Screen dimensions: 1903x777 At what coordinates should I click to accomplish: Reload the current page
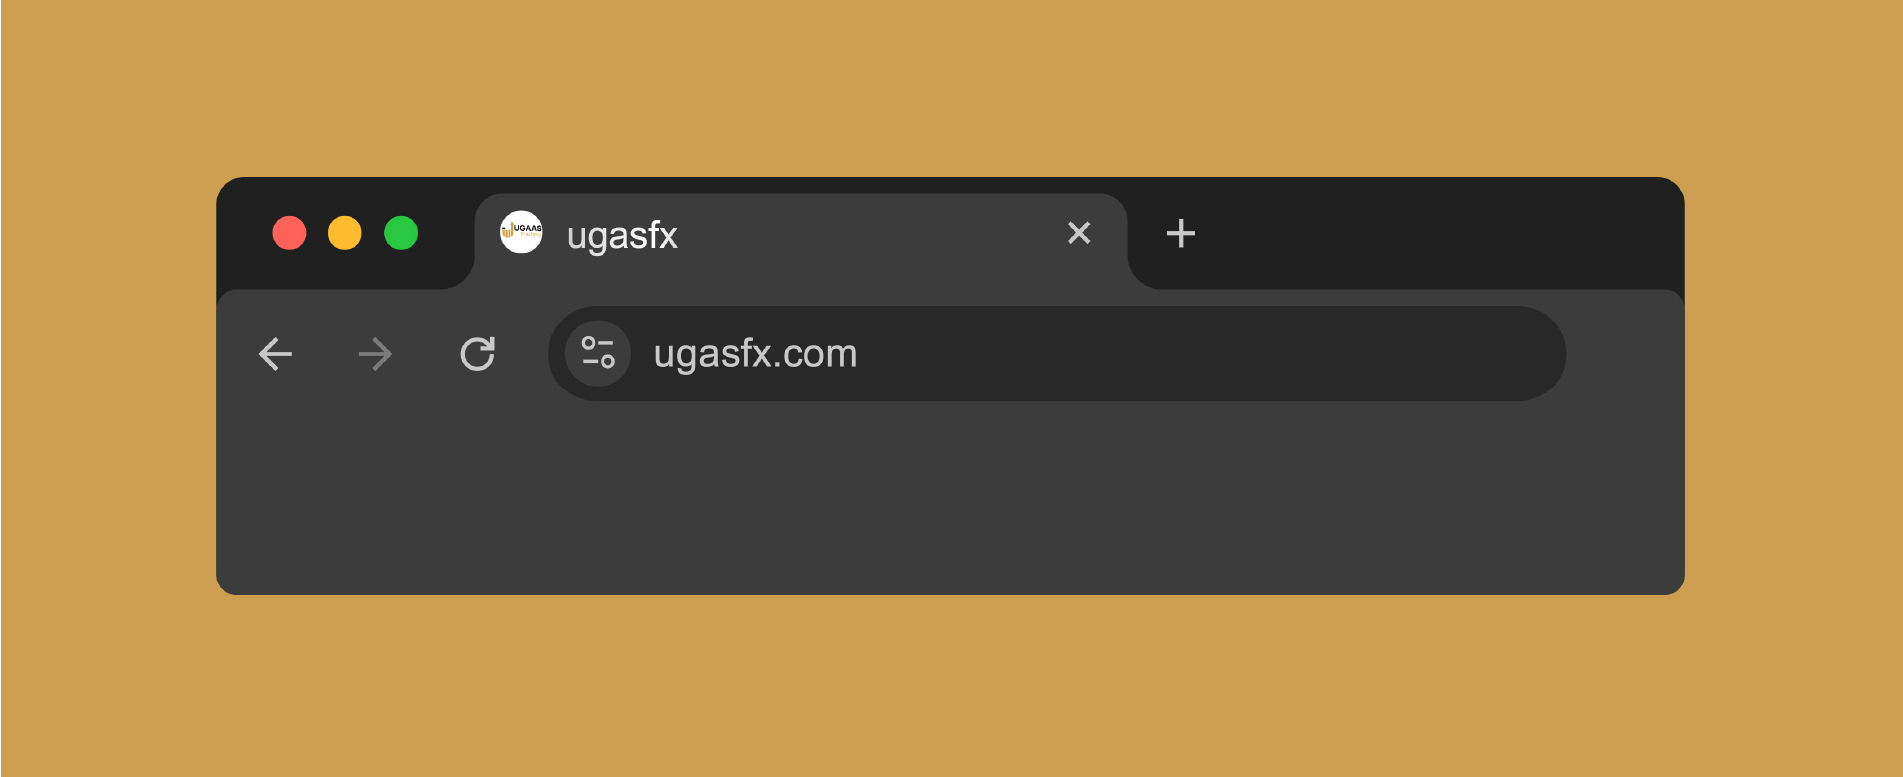pos(478,354)
